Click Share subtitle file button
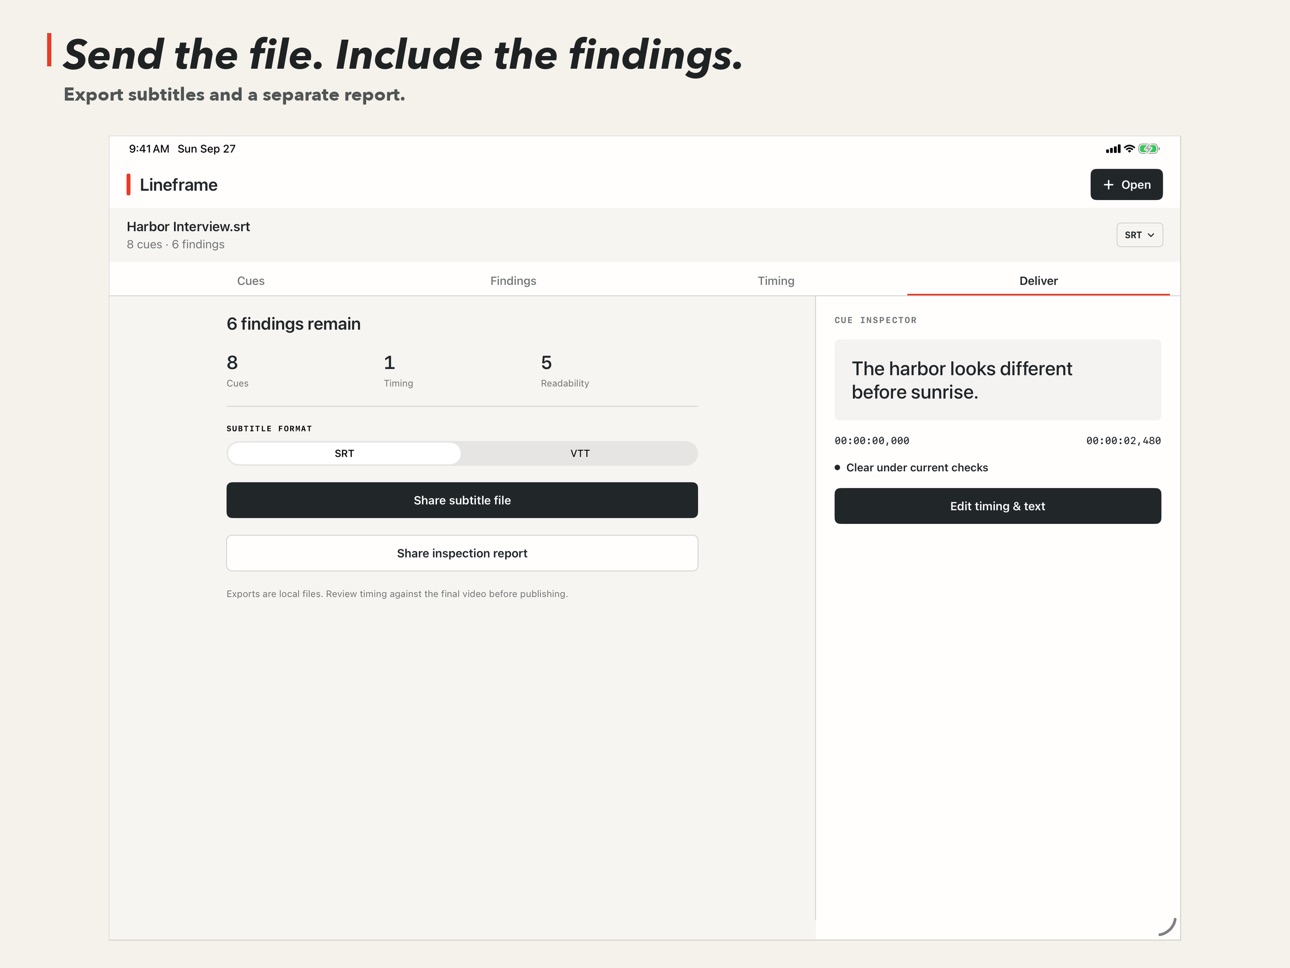 462,500
